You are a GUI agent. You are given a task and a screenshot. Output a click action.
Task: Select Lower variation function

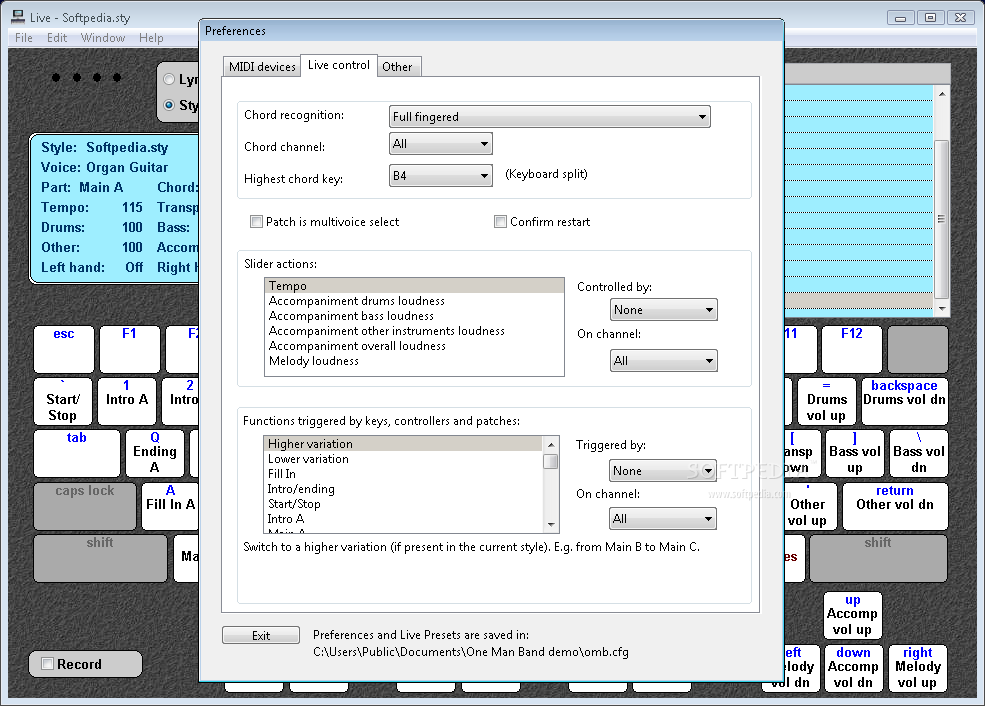pyautogui.click(x=403, y=459)
